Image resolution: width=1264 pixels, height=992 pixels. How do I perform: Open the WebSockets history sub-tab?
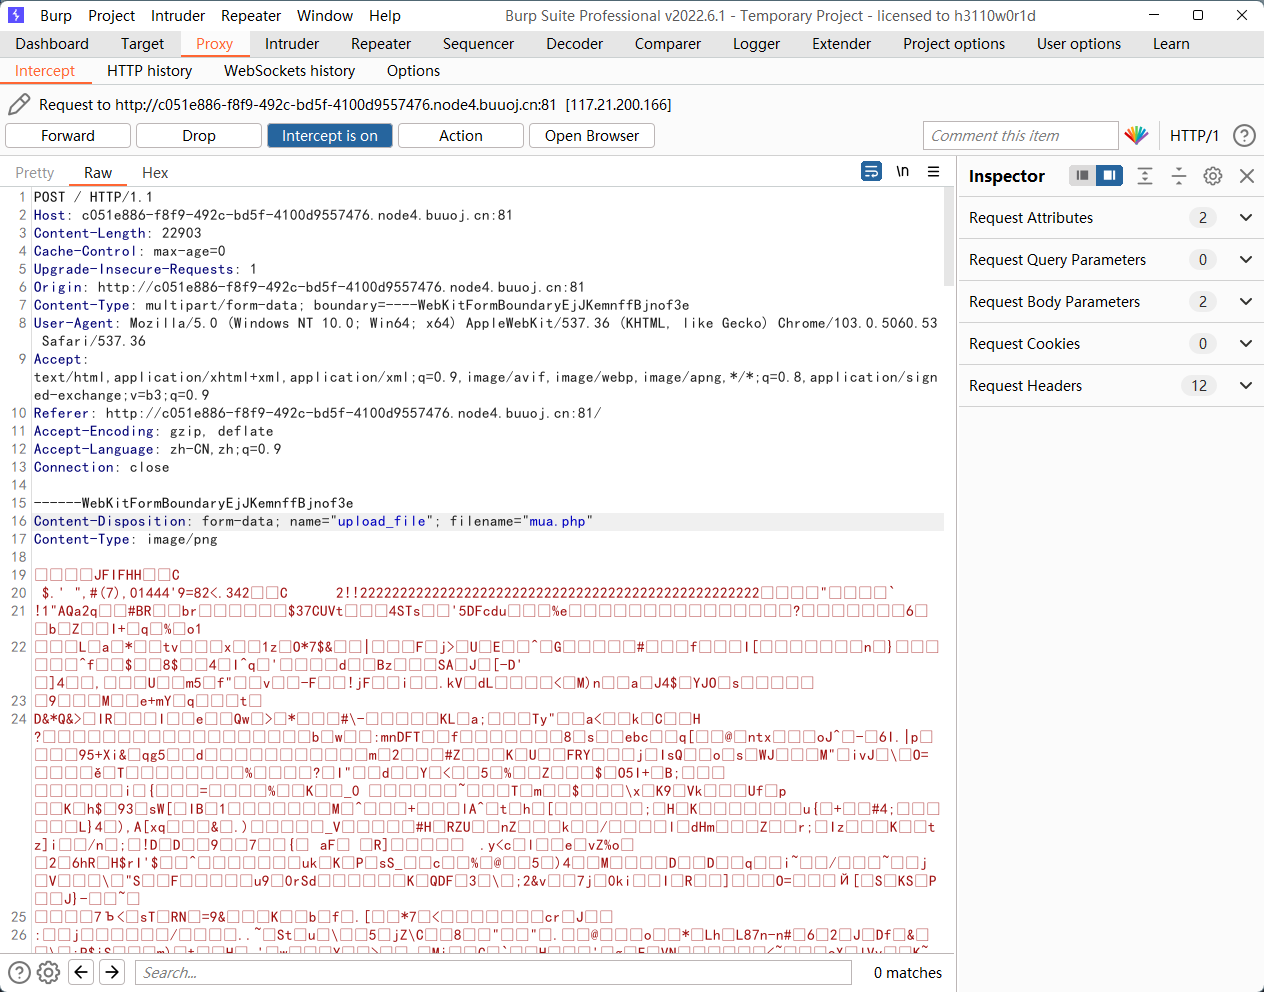click(x=290, y=70)
